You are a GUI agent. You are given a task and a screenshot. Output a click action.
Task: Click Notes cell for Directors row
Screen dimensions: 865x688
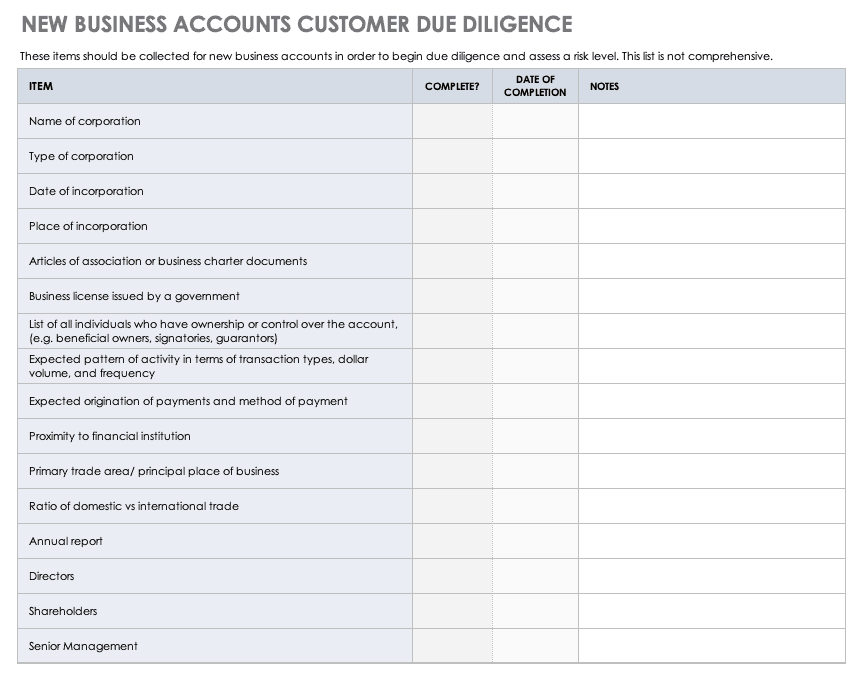(712, 576)
